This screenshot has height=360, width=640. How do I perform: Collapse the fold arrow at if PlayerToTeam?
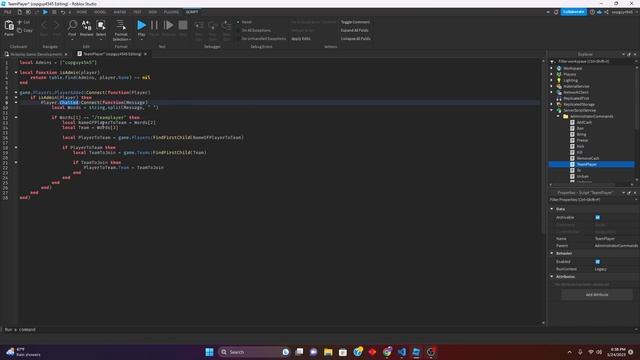(x=16, y=147)
